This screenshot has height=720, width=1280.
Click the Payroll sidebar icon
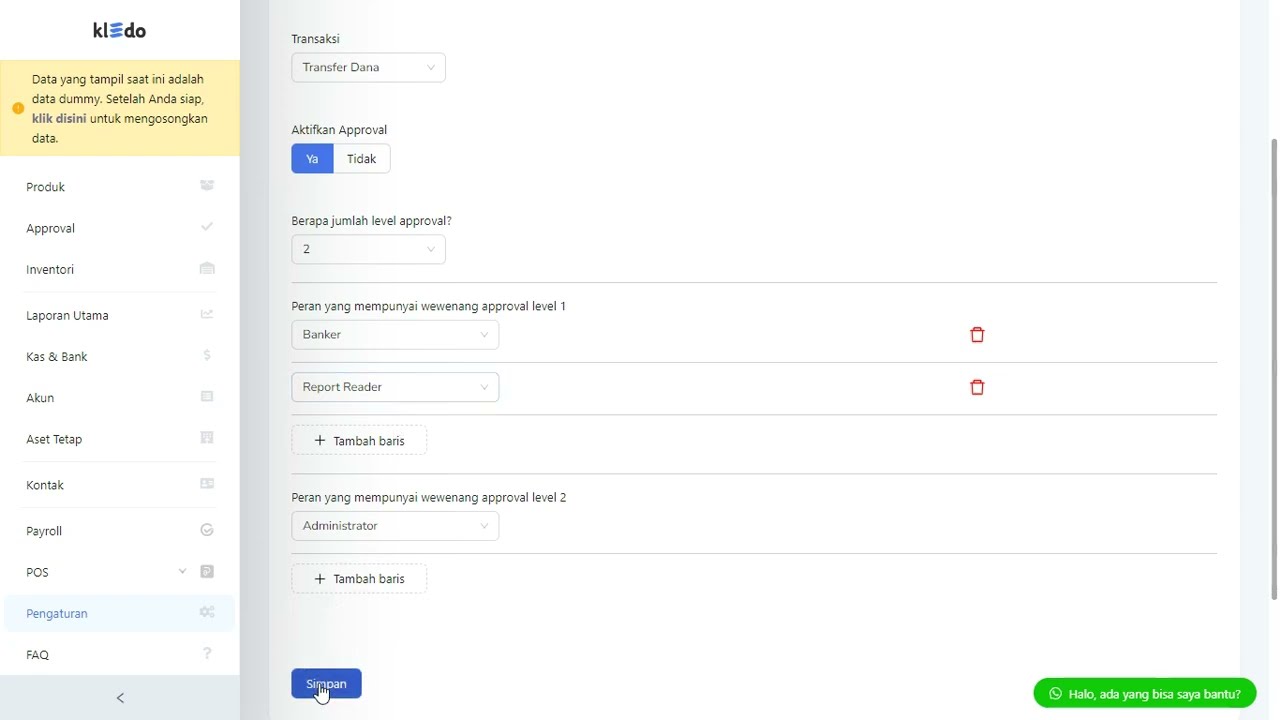(x=207, y=530)
